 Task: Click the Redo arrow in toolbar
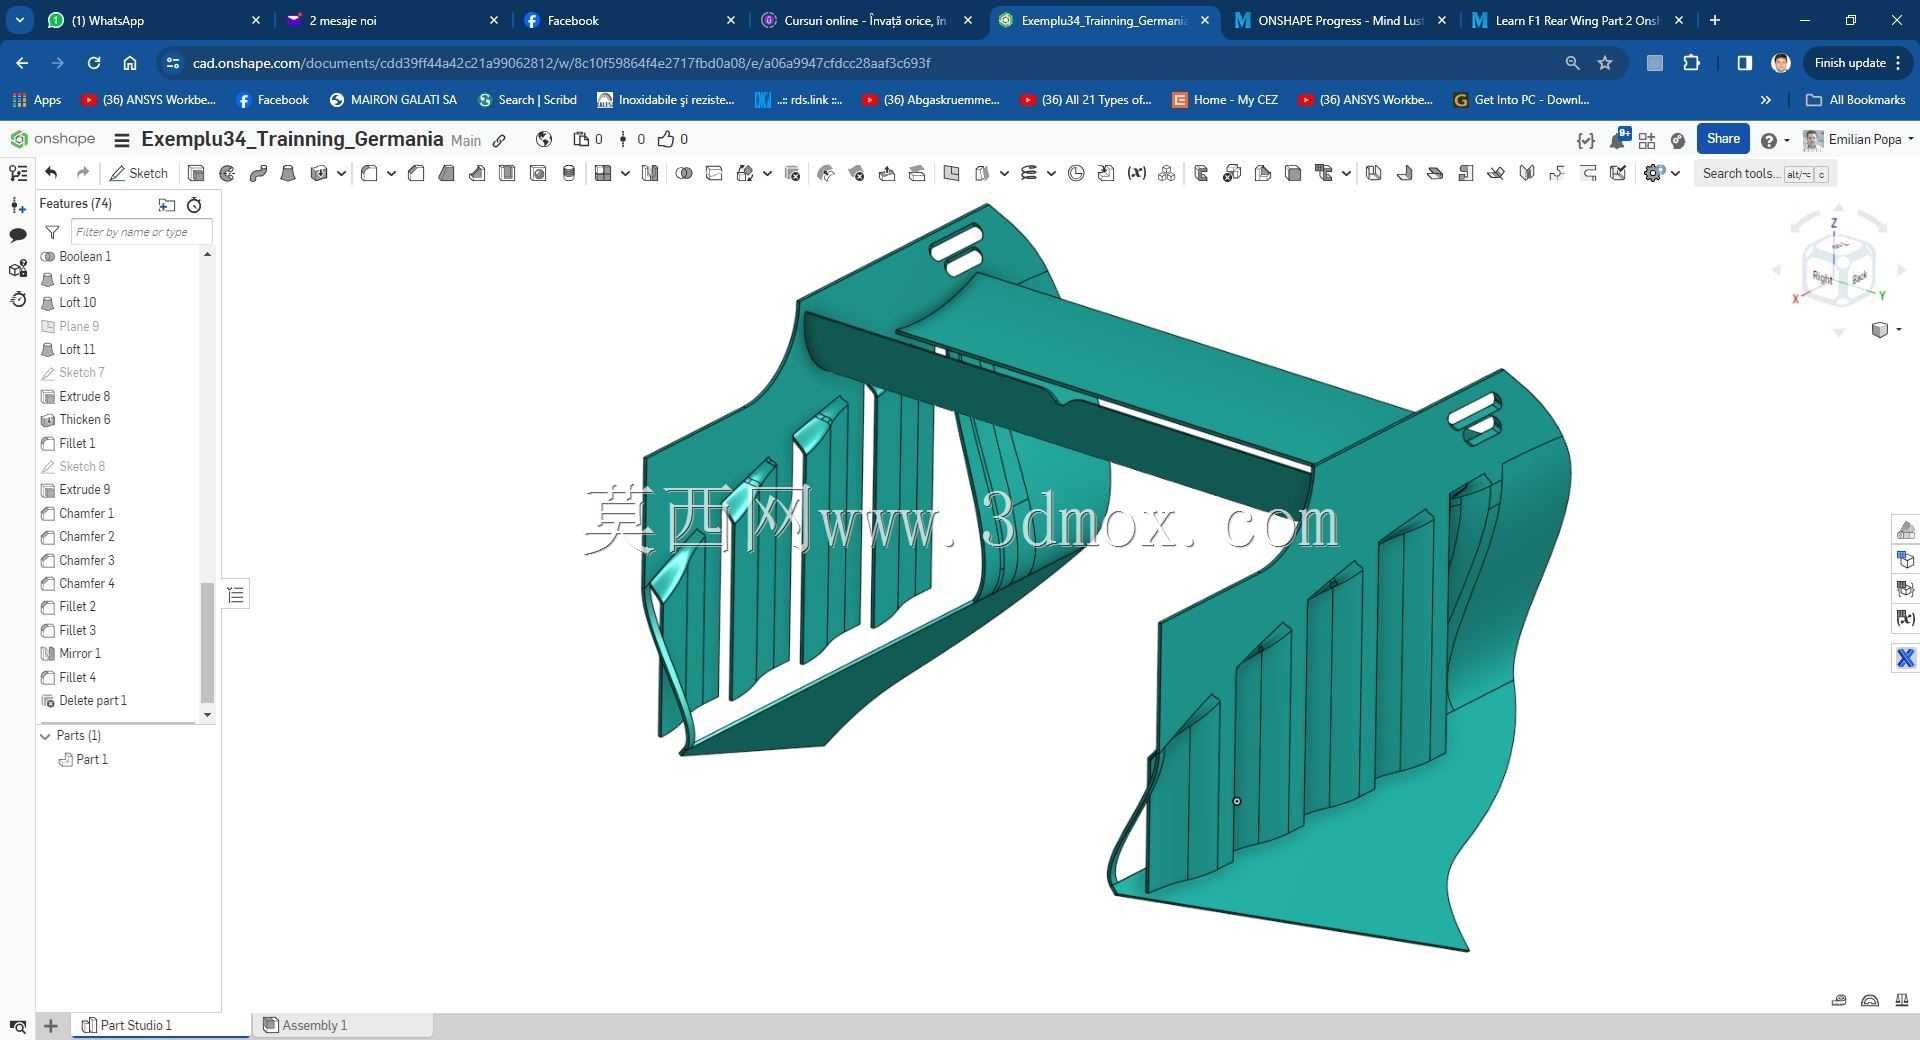83,173
